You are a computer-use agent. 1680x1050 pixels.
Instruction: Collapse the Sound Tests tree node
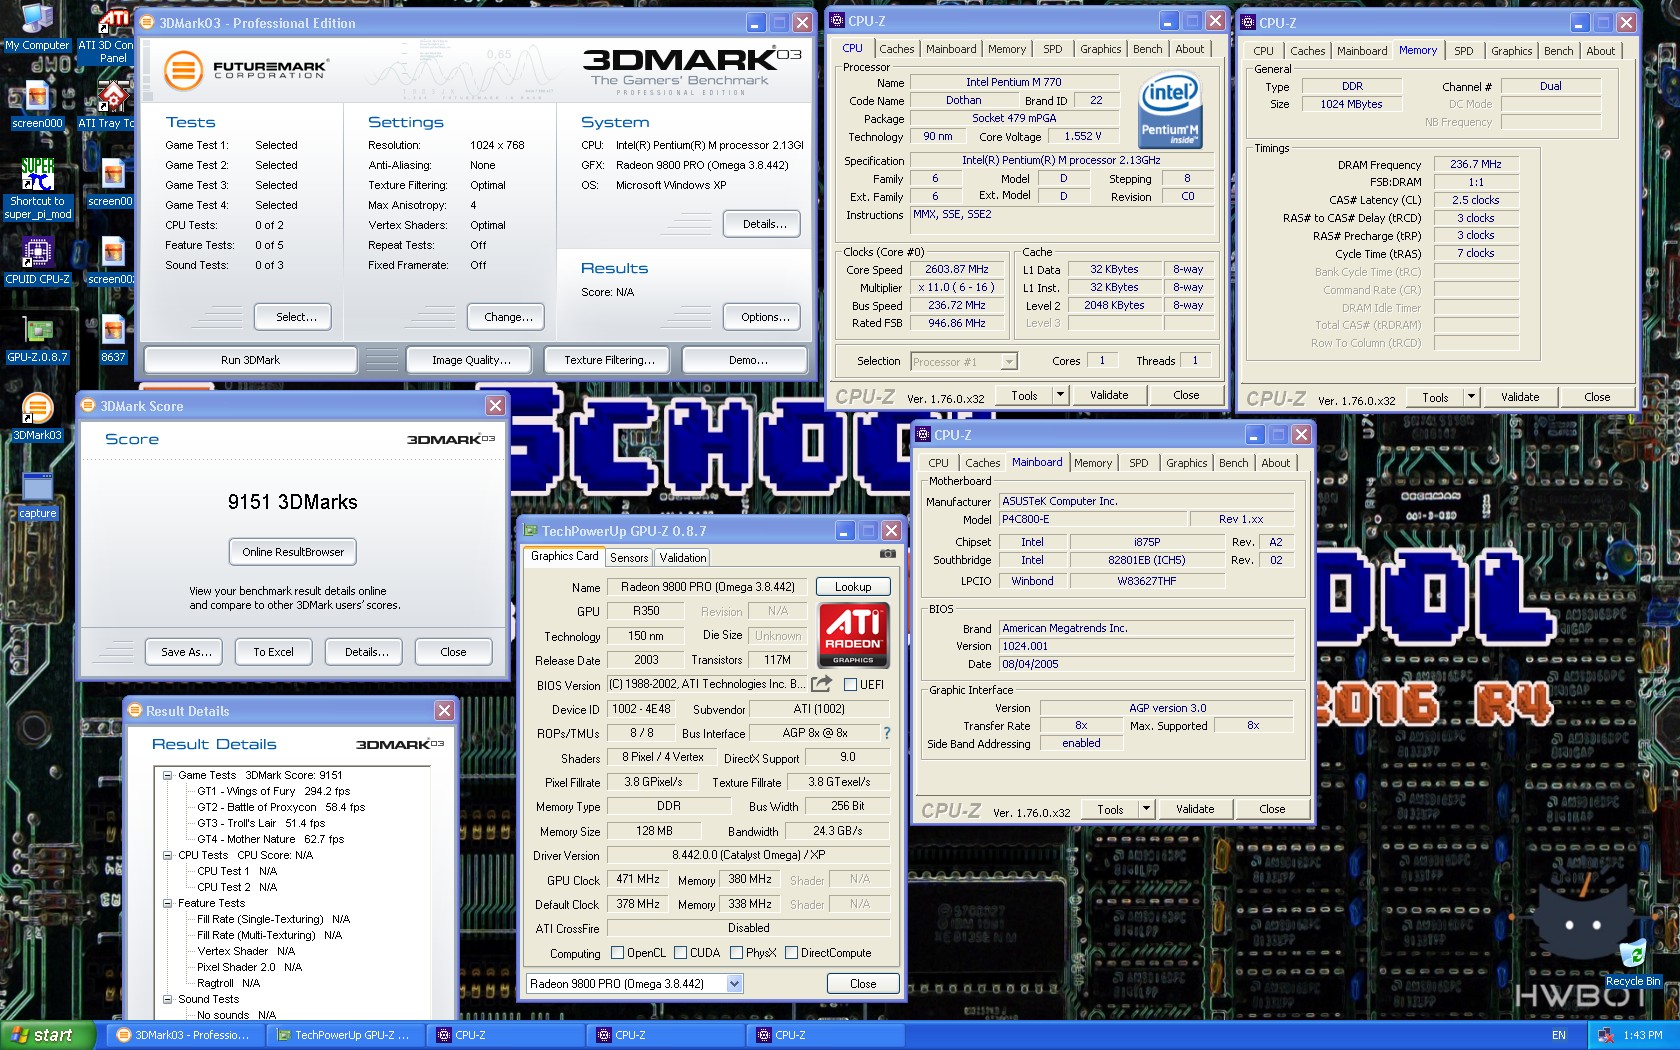point(168,999)
